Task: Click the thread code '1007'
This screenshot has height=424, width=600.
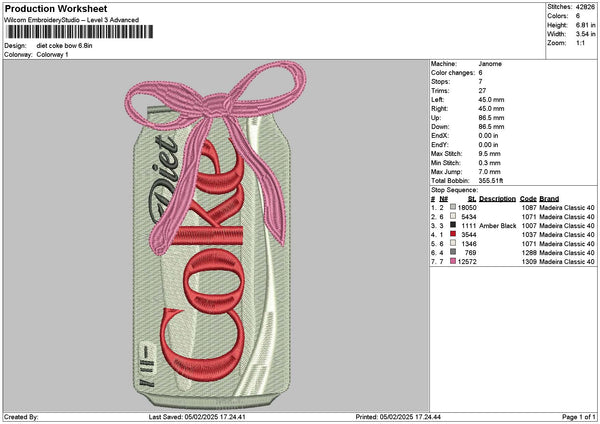Action: 529,226
